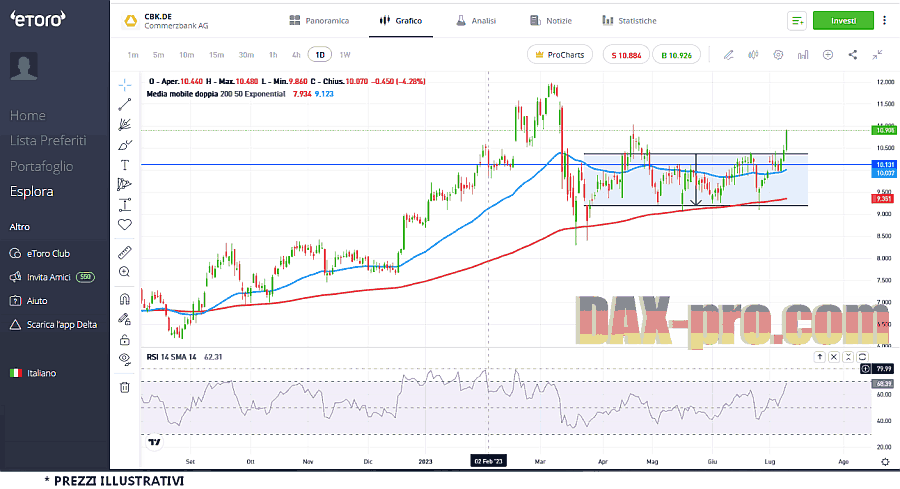The image size is (900, 489).
Task: Open chart settings gear in top toolbar
Action: [778, 55]
